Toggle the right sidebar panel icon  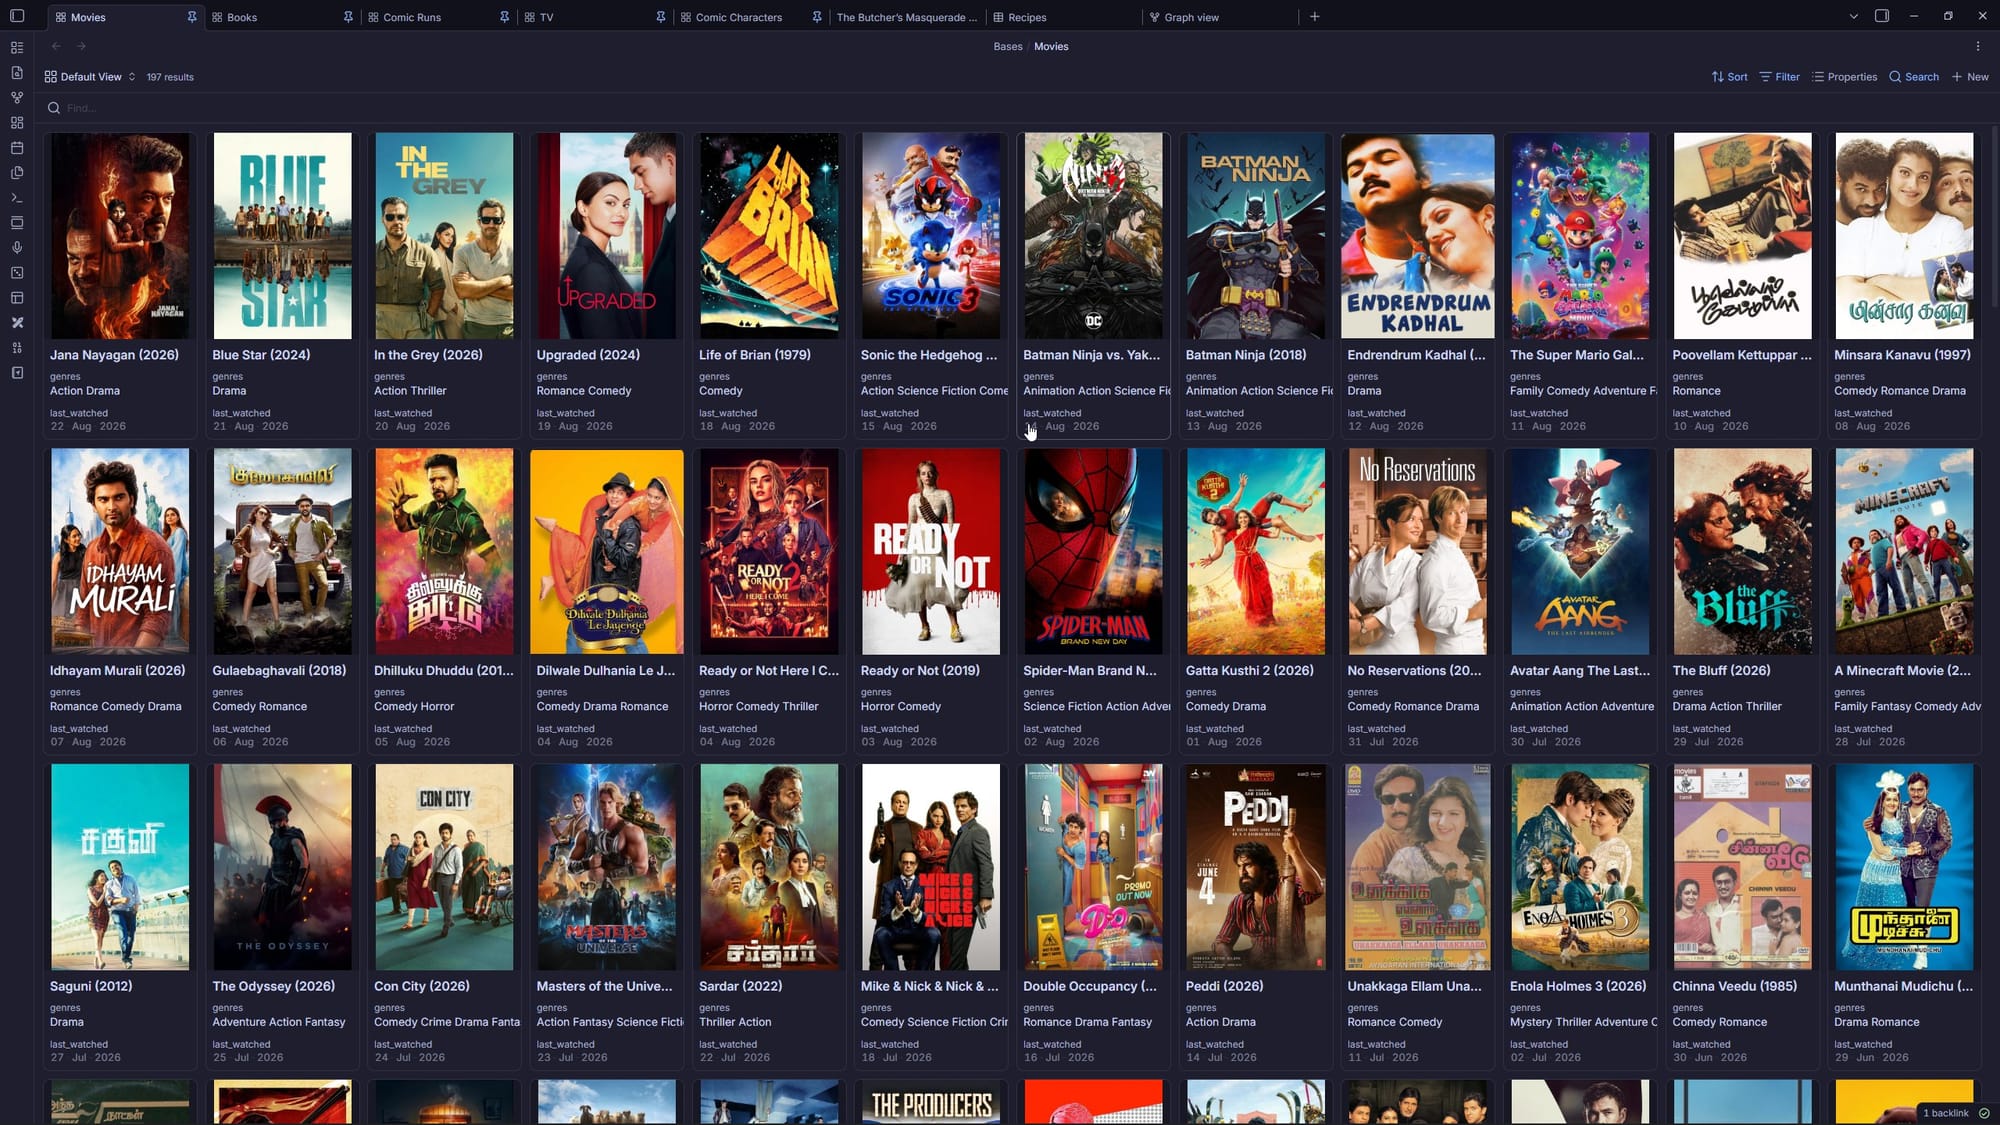point(1882,16)
